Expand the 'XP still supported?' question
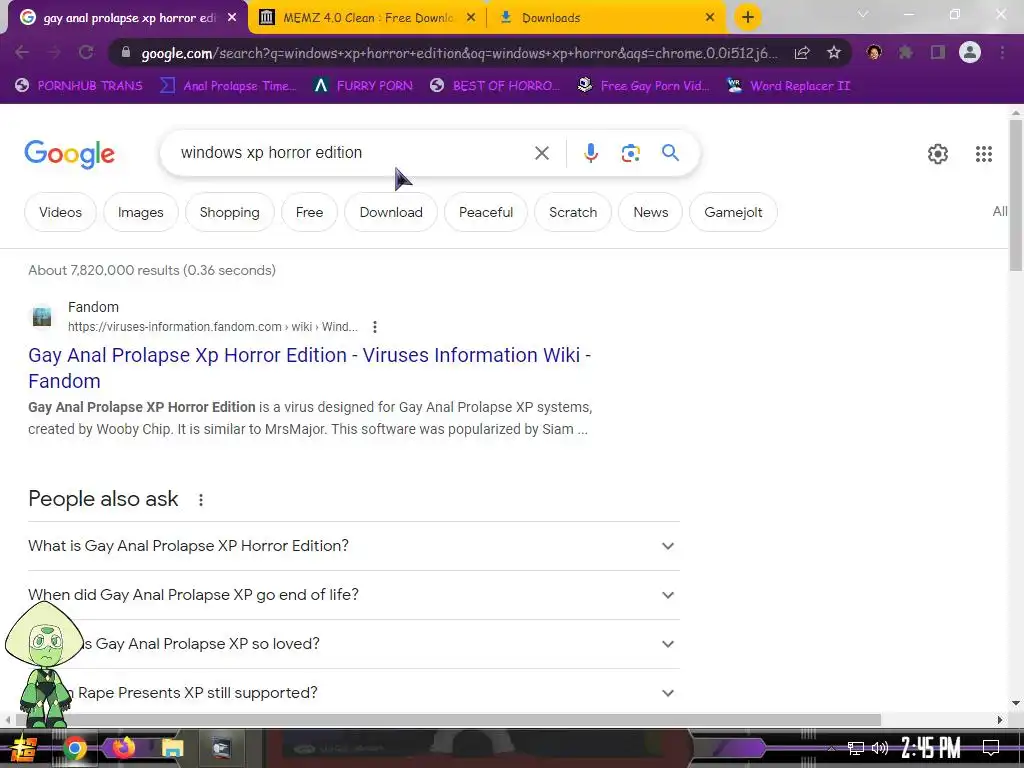Image resolution: width=1024 pixels, height=768 pixels. [x=354, y=693]
